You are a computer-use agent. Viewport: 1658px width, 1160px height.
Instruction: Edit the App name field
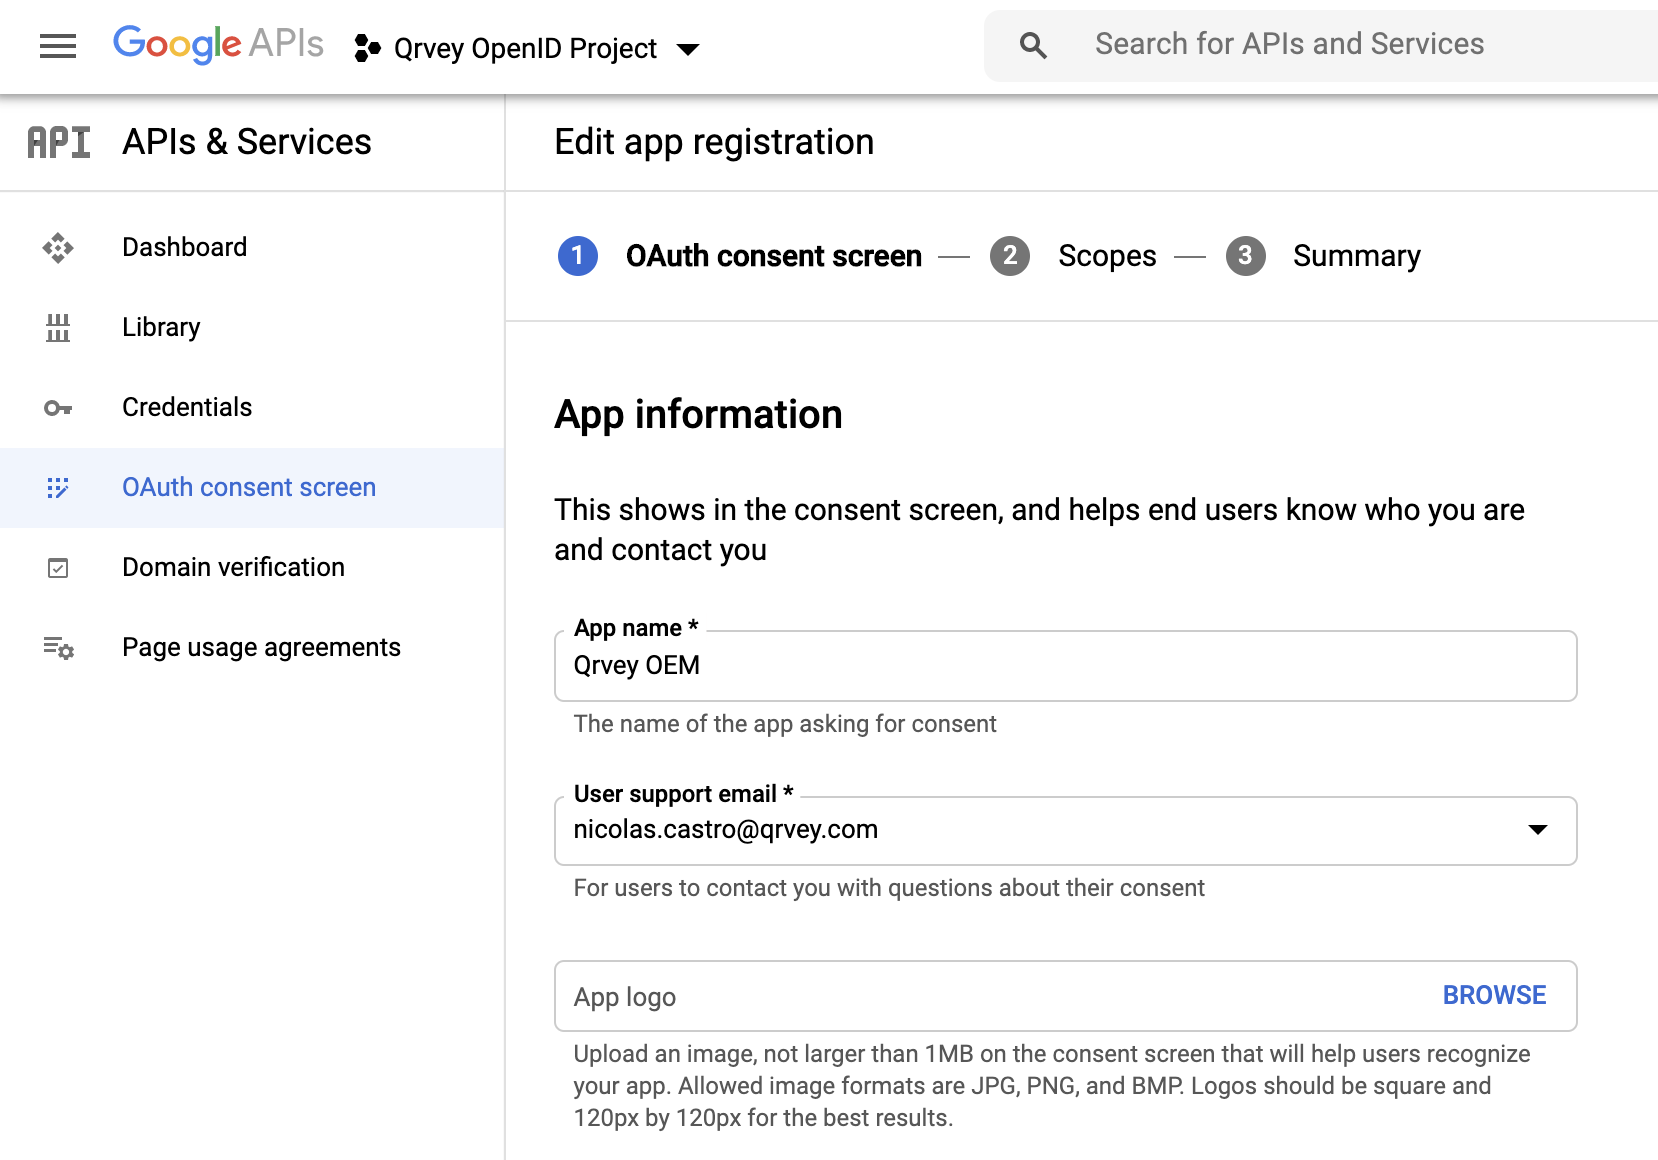point(1066,666)
